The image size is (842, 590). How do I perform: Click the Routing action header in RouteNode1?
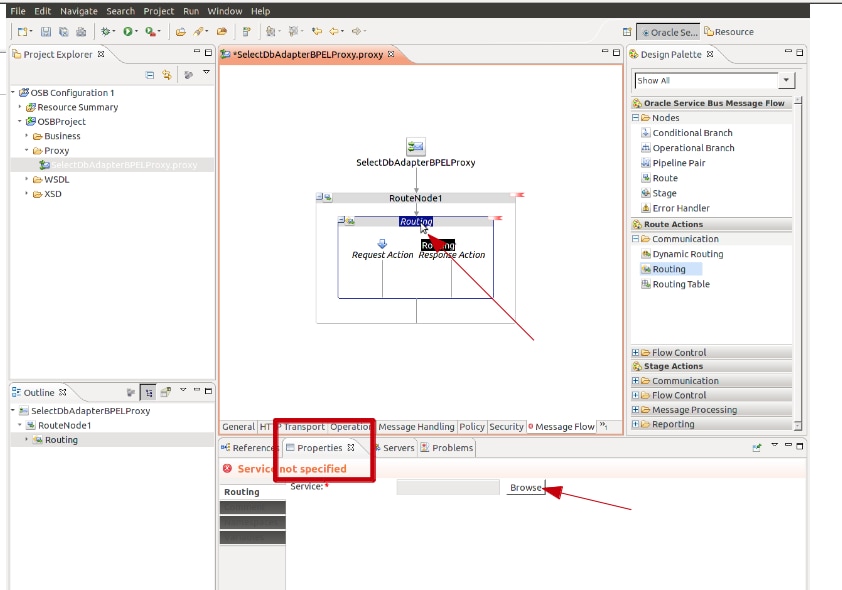[416, 221]
